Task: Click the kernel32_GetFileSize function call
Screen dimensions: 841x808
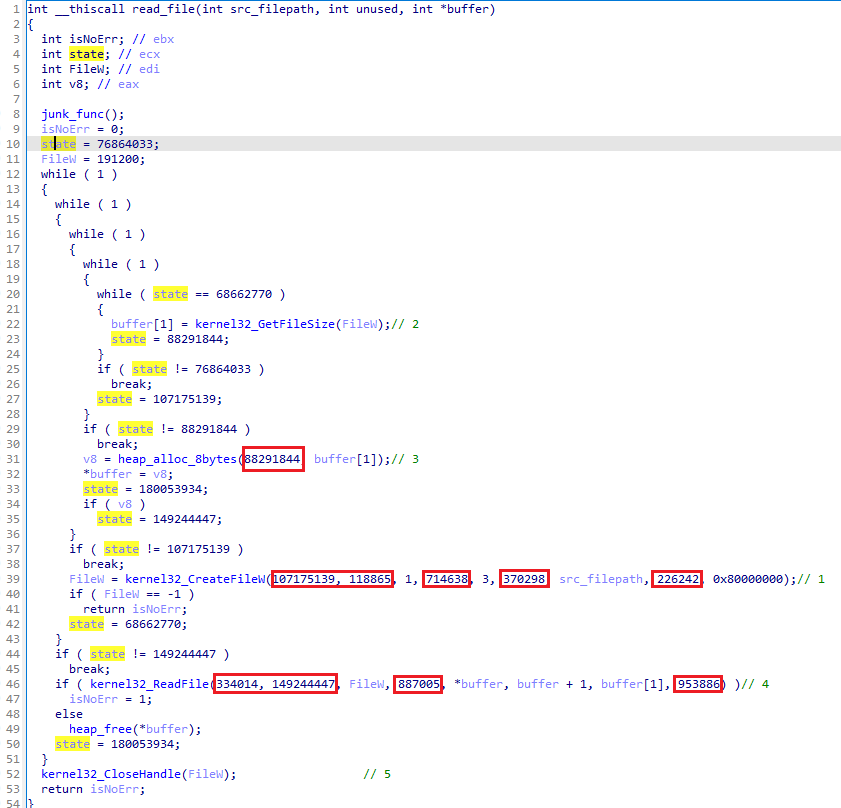Action: point(265,324)
